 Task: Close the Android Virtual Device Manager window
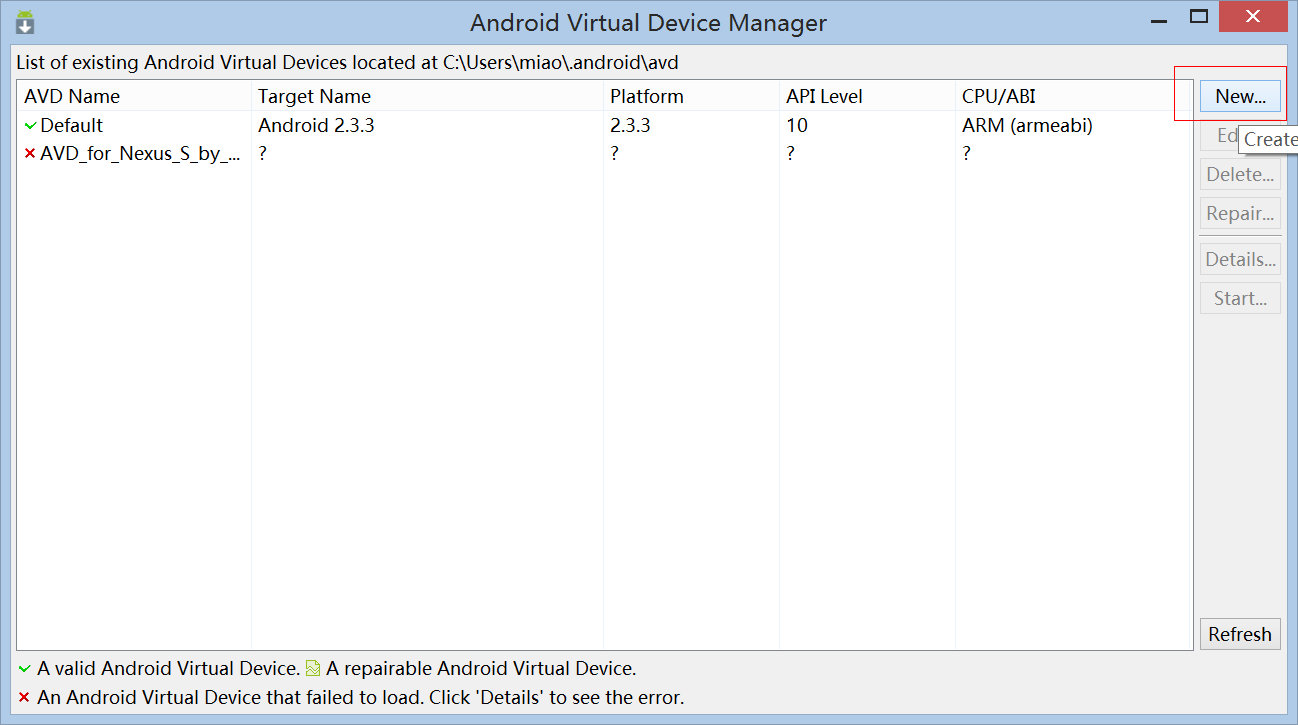(1254, 17)
